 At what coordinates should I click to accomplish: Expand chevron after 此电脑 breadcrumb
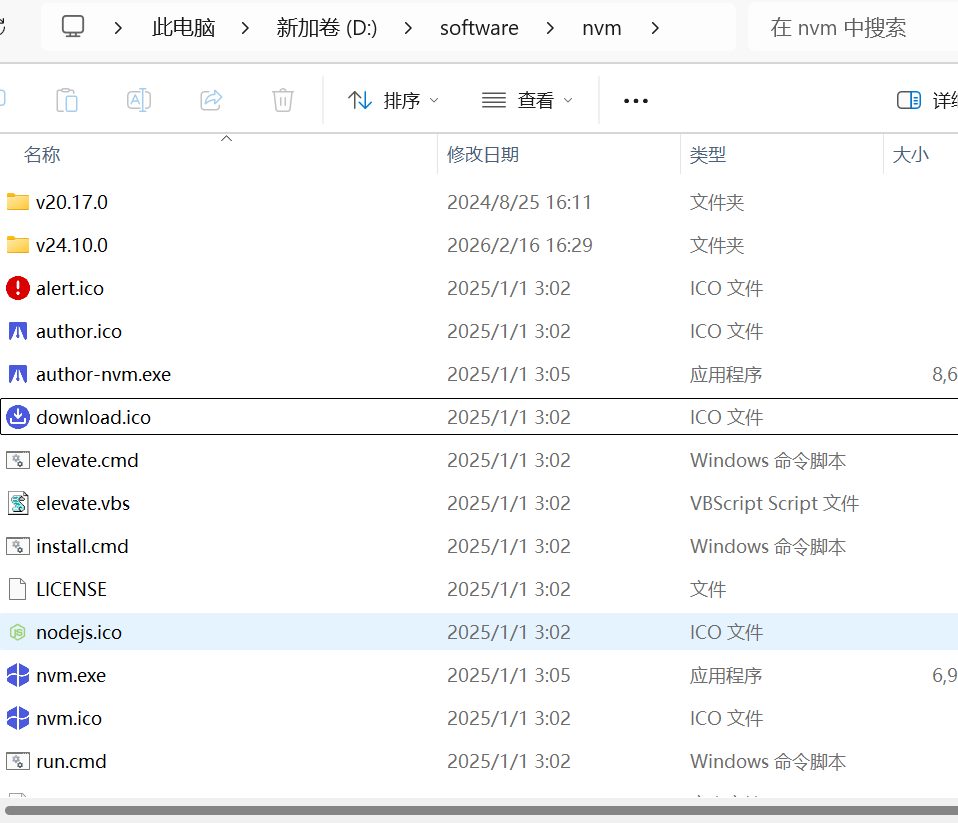[245, 28]
